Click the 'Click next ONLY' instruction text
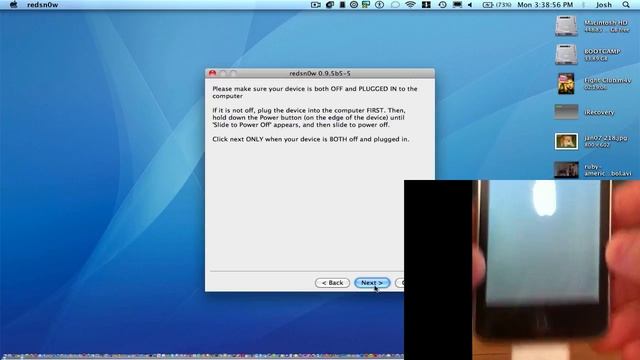The height and width of the screenshot is (360, 640). point(311,139)
